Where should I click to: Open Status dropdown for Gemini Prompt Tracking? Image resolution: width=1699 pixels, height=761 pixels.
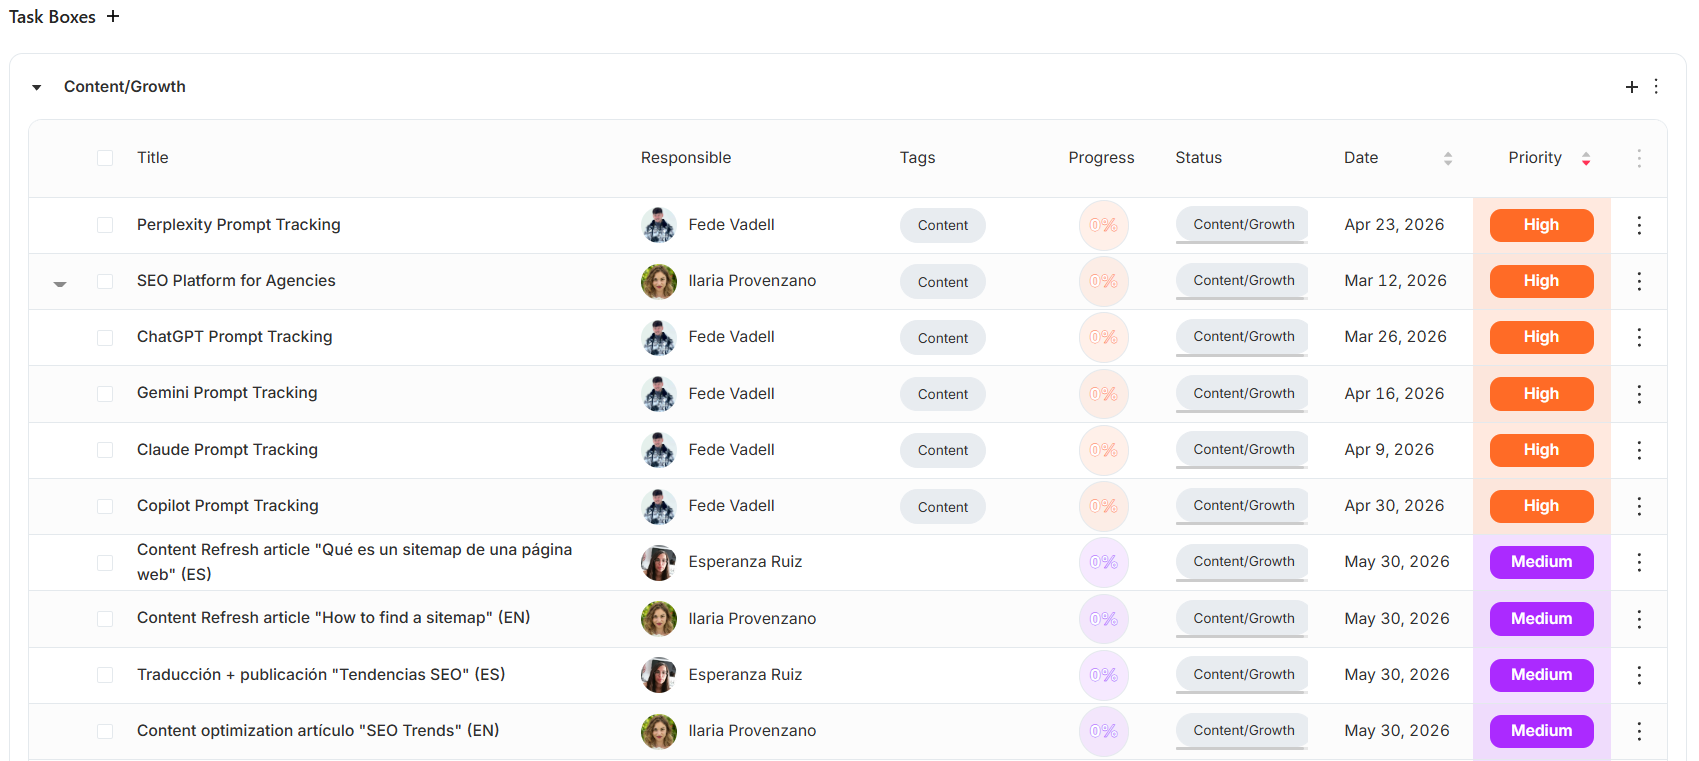click(1243, 394)
